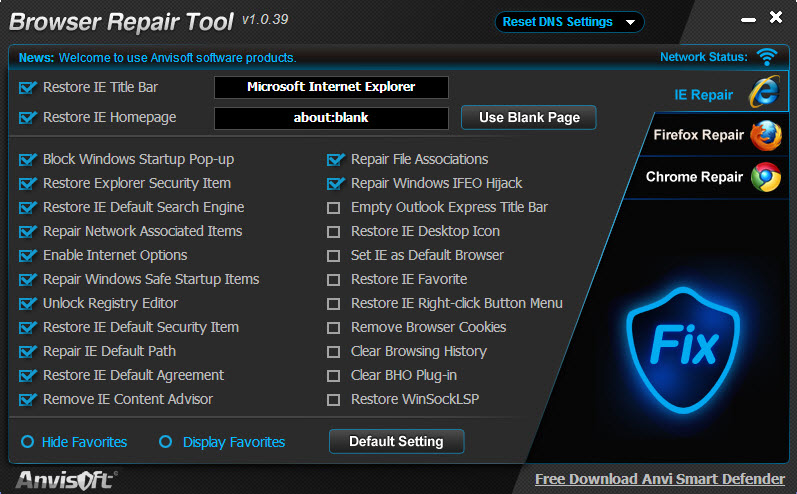
Task: Click the news text 'Welcome to use Anvisoft software products.'
Action: 177,57
